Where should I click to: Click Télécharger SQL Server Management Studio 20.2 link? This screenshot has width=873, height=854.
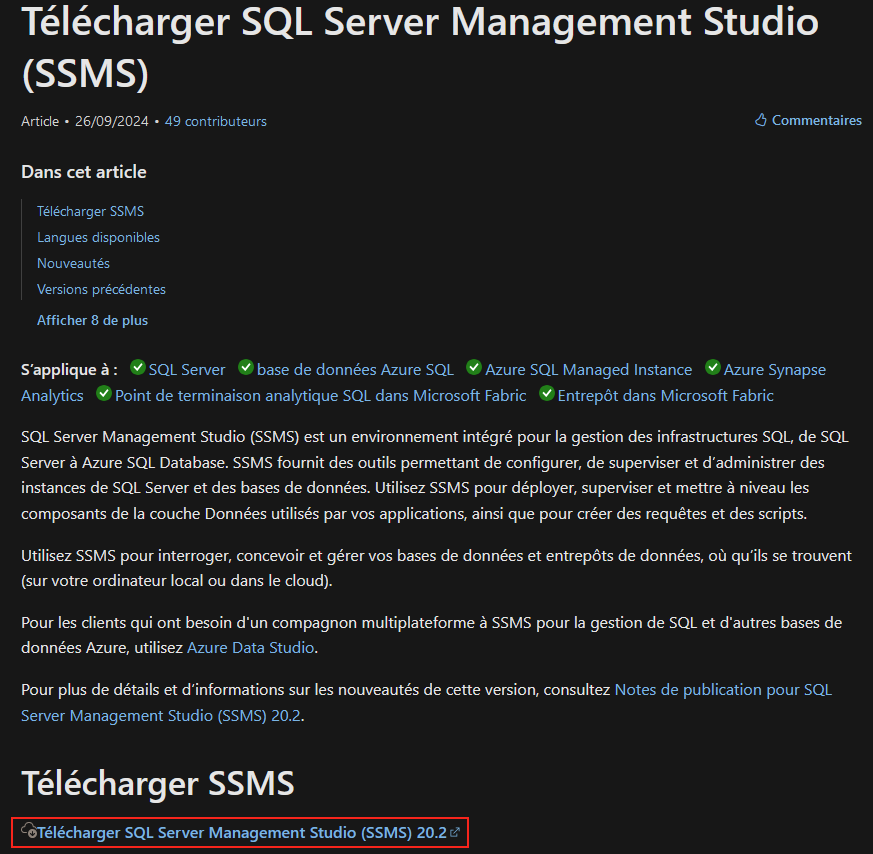pyautogui.click(x=242, y=833)
